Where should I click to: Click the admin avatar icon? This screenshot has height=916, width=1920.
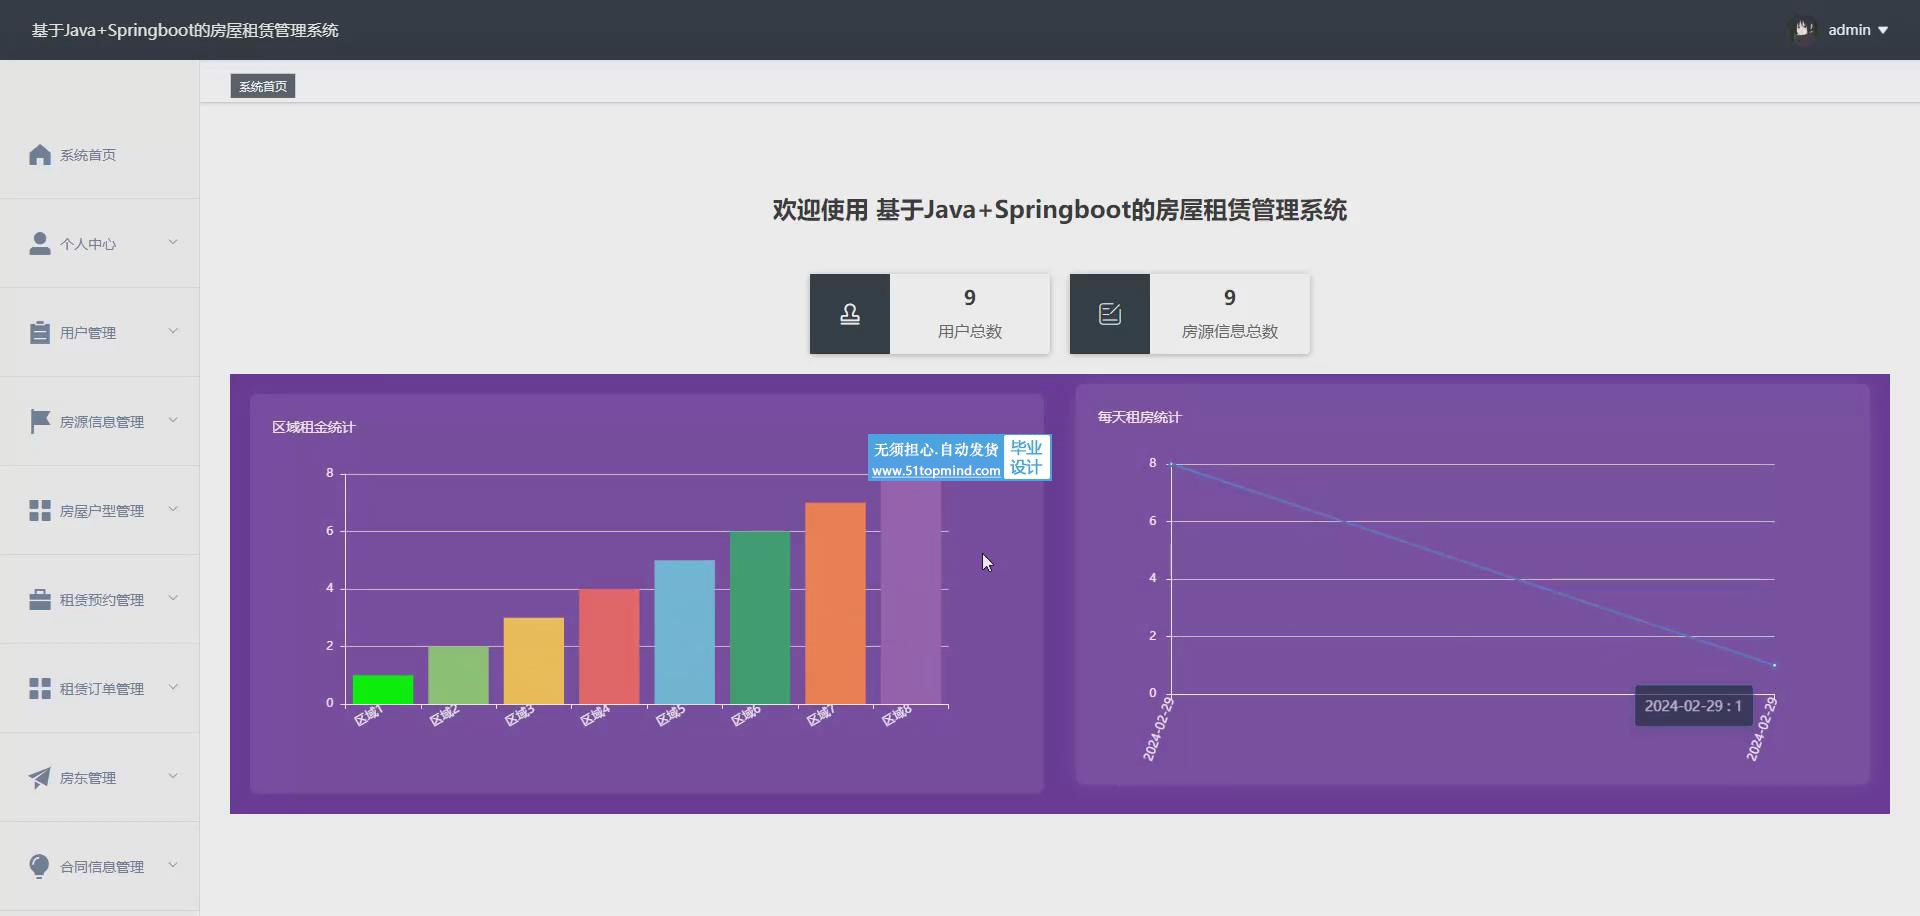1804,30
